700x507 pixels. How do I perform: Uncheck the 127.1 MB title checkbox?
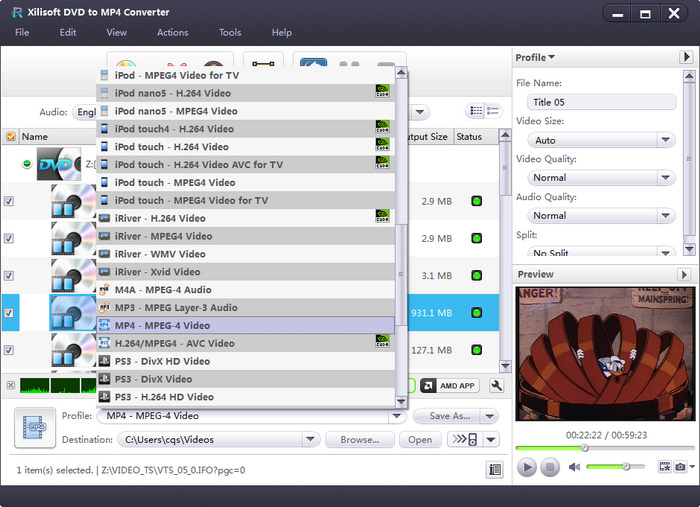9,350
